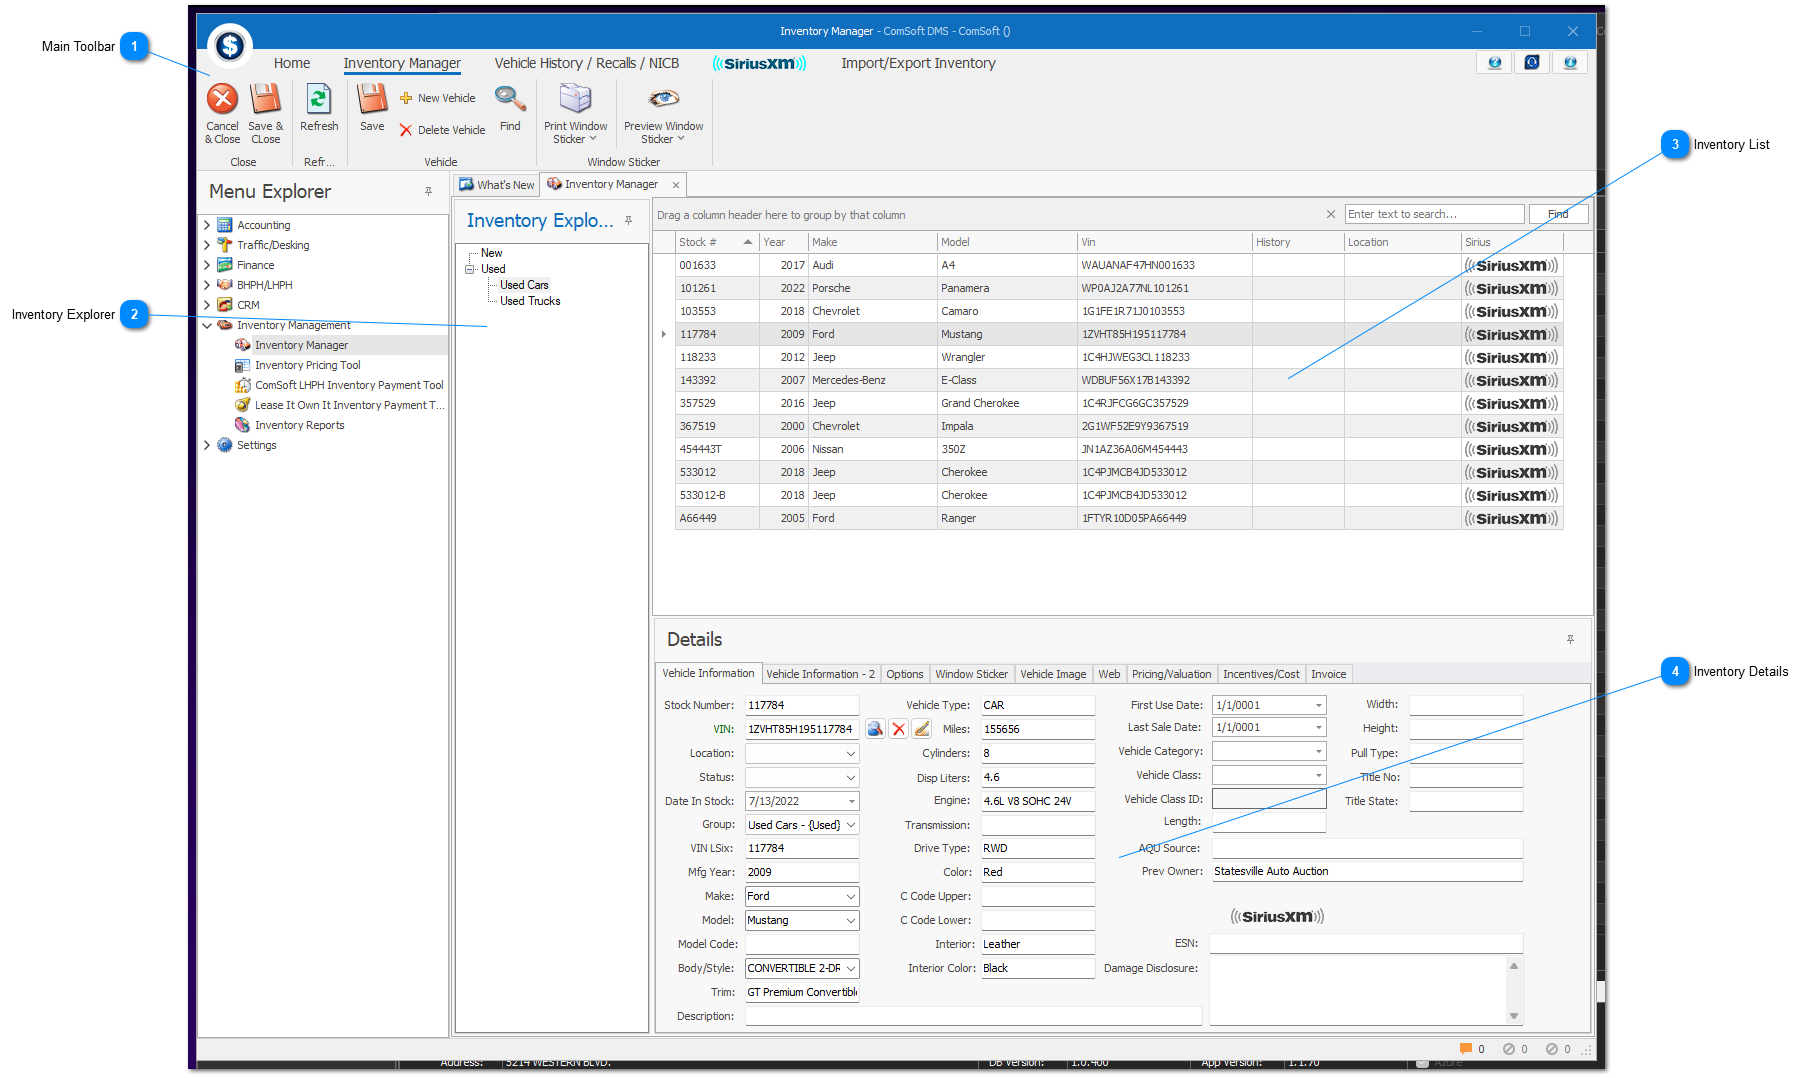Select the Chevrolet Camaro row
The width and height of the screenshot is (1805, 1078).
[1118, 311]
